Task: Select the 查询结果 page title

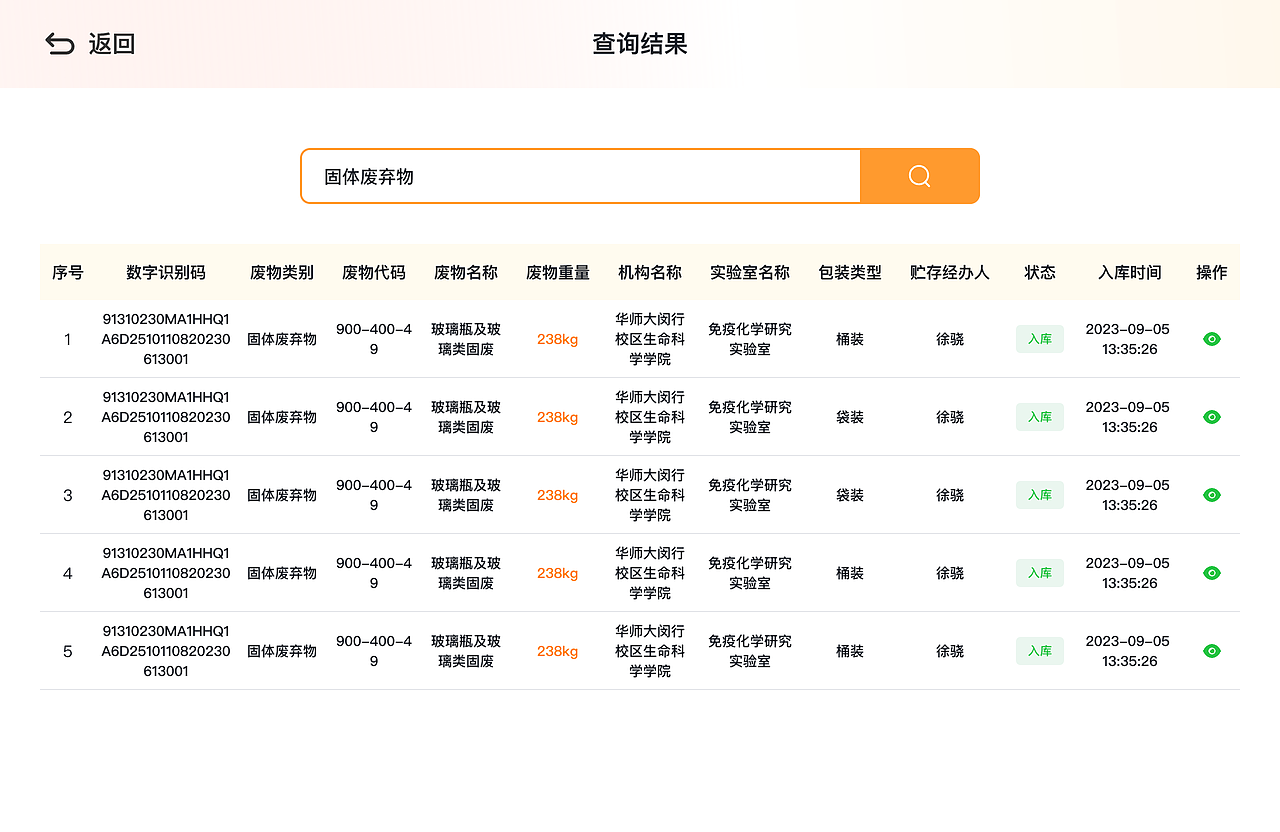Action: (x=639, y=44)
